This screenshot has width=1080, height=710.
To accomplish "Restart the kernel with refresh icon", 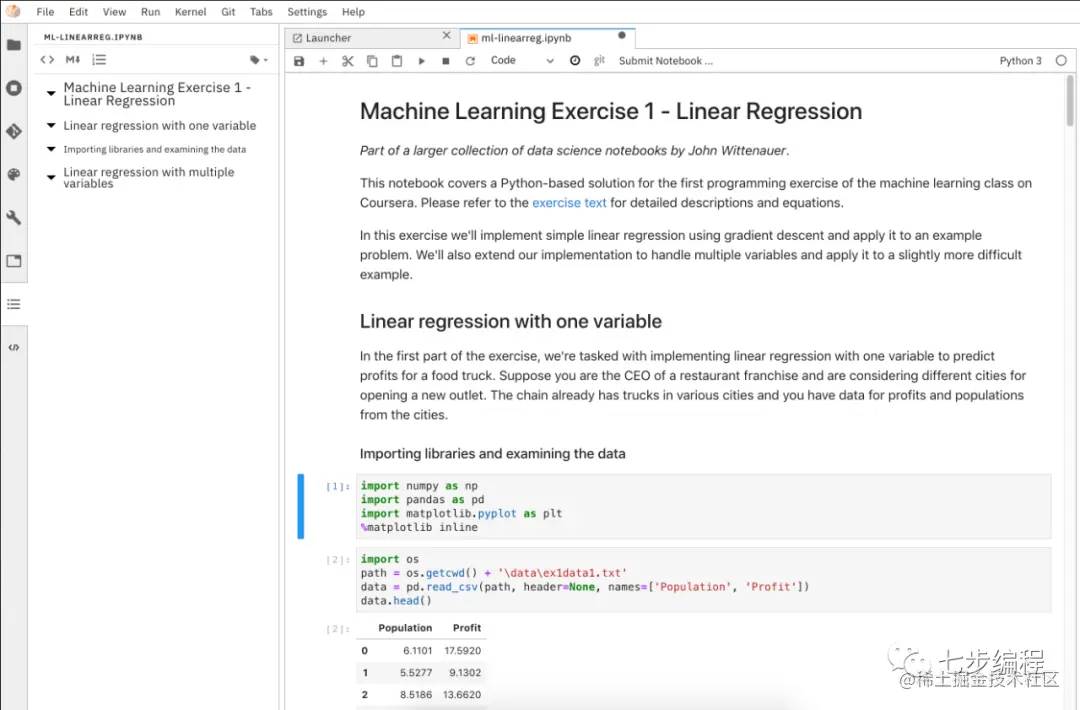I will [x=470, y=61].
